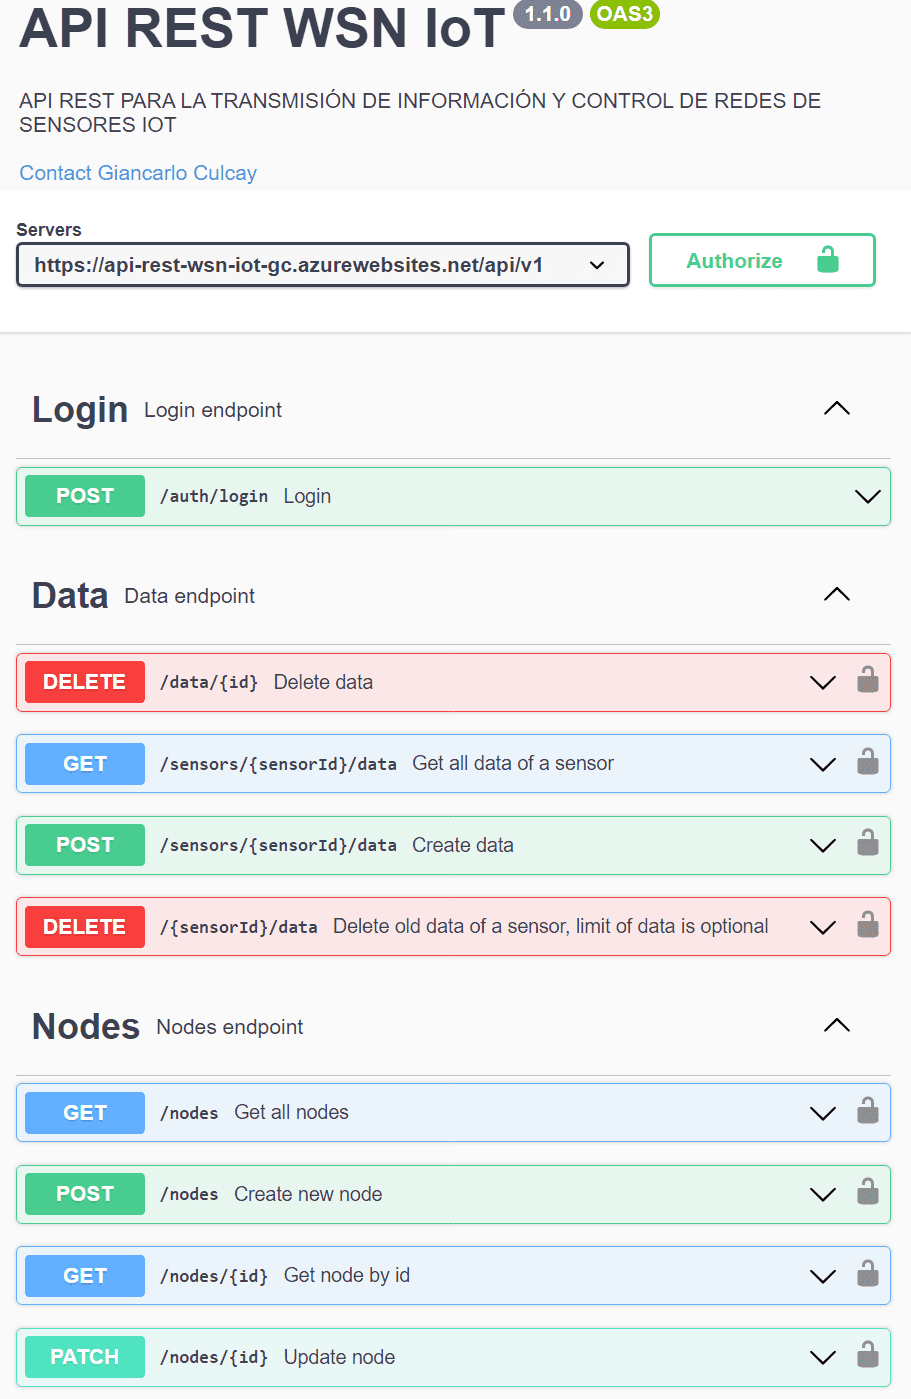
Task: Expand the Create data operation arrow
Action: tap(823, 846)
